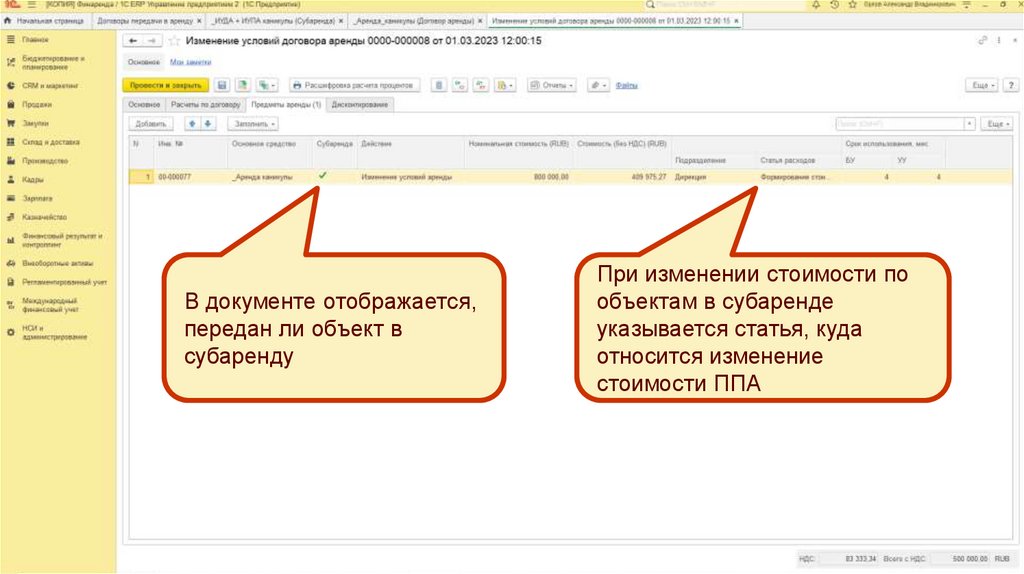Open Расшифровка расчета процентов report
1024x574 pixels.
354,86
